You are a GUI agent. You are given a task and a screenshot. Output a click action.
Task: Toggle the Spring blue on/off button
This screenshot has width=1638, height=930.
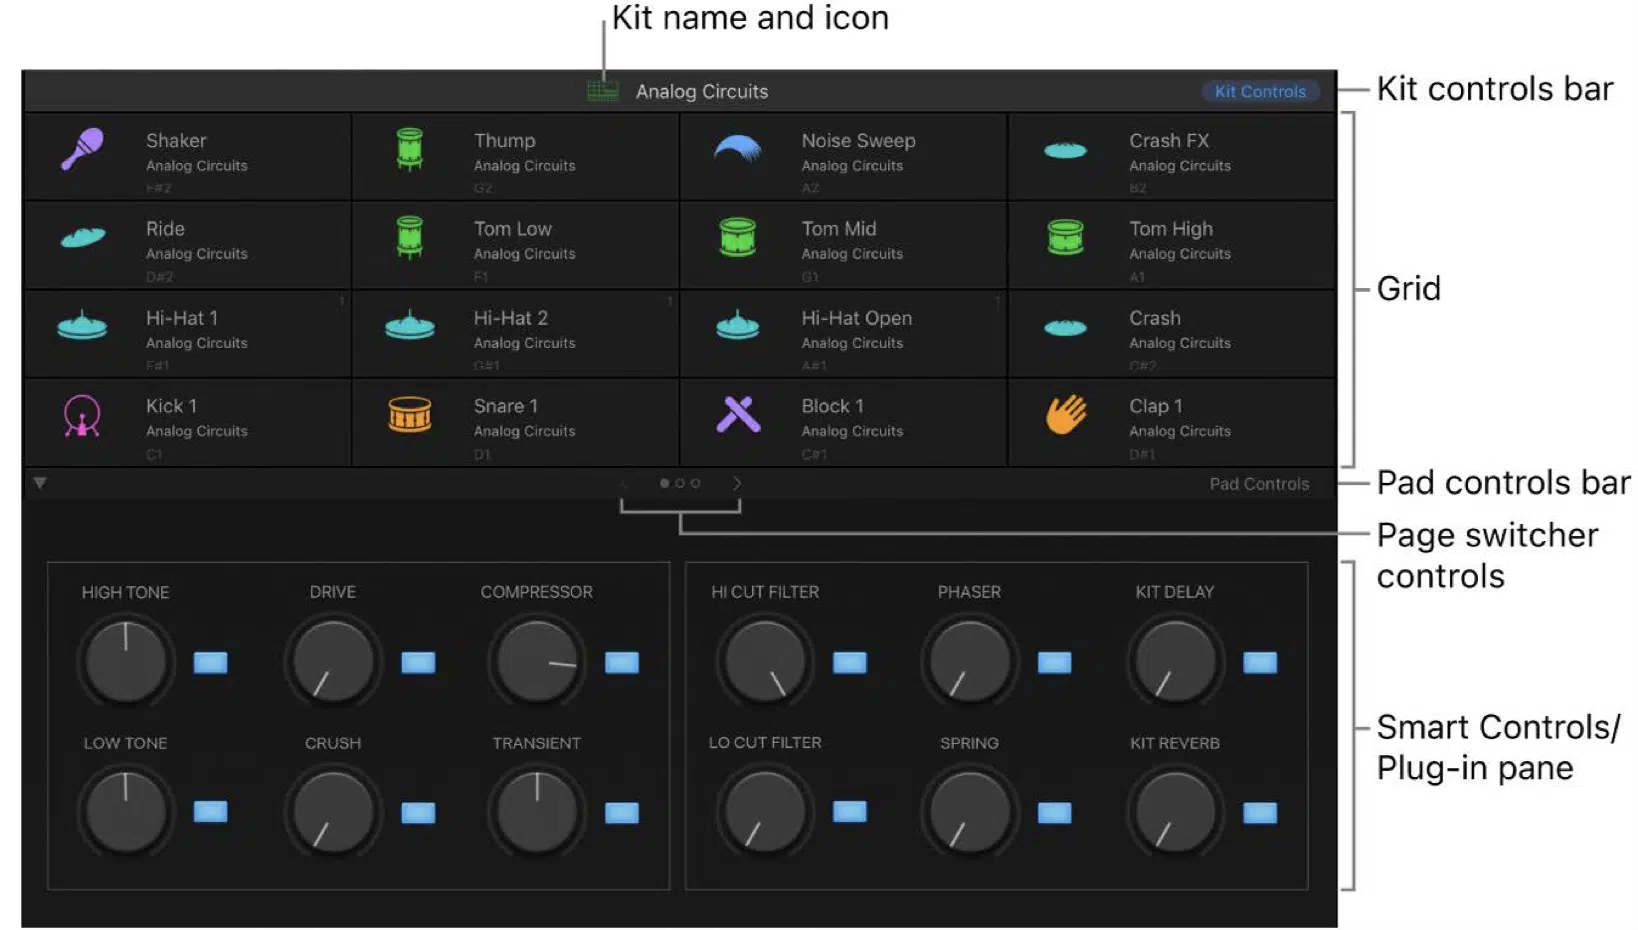pos(1054,813)
